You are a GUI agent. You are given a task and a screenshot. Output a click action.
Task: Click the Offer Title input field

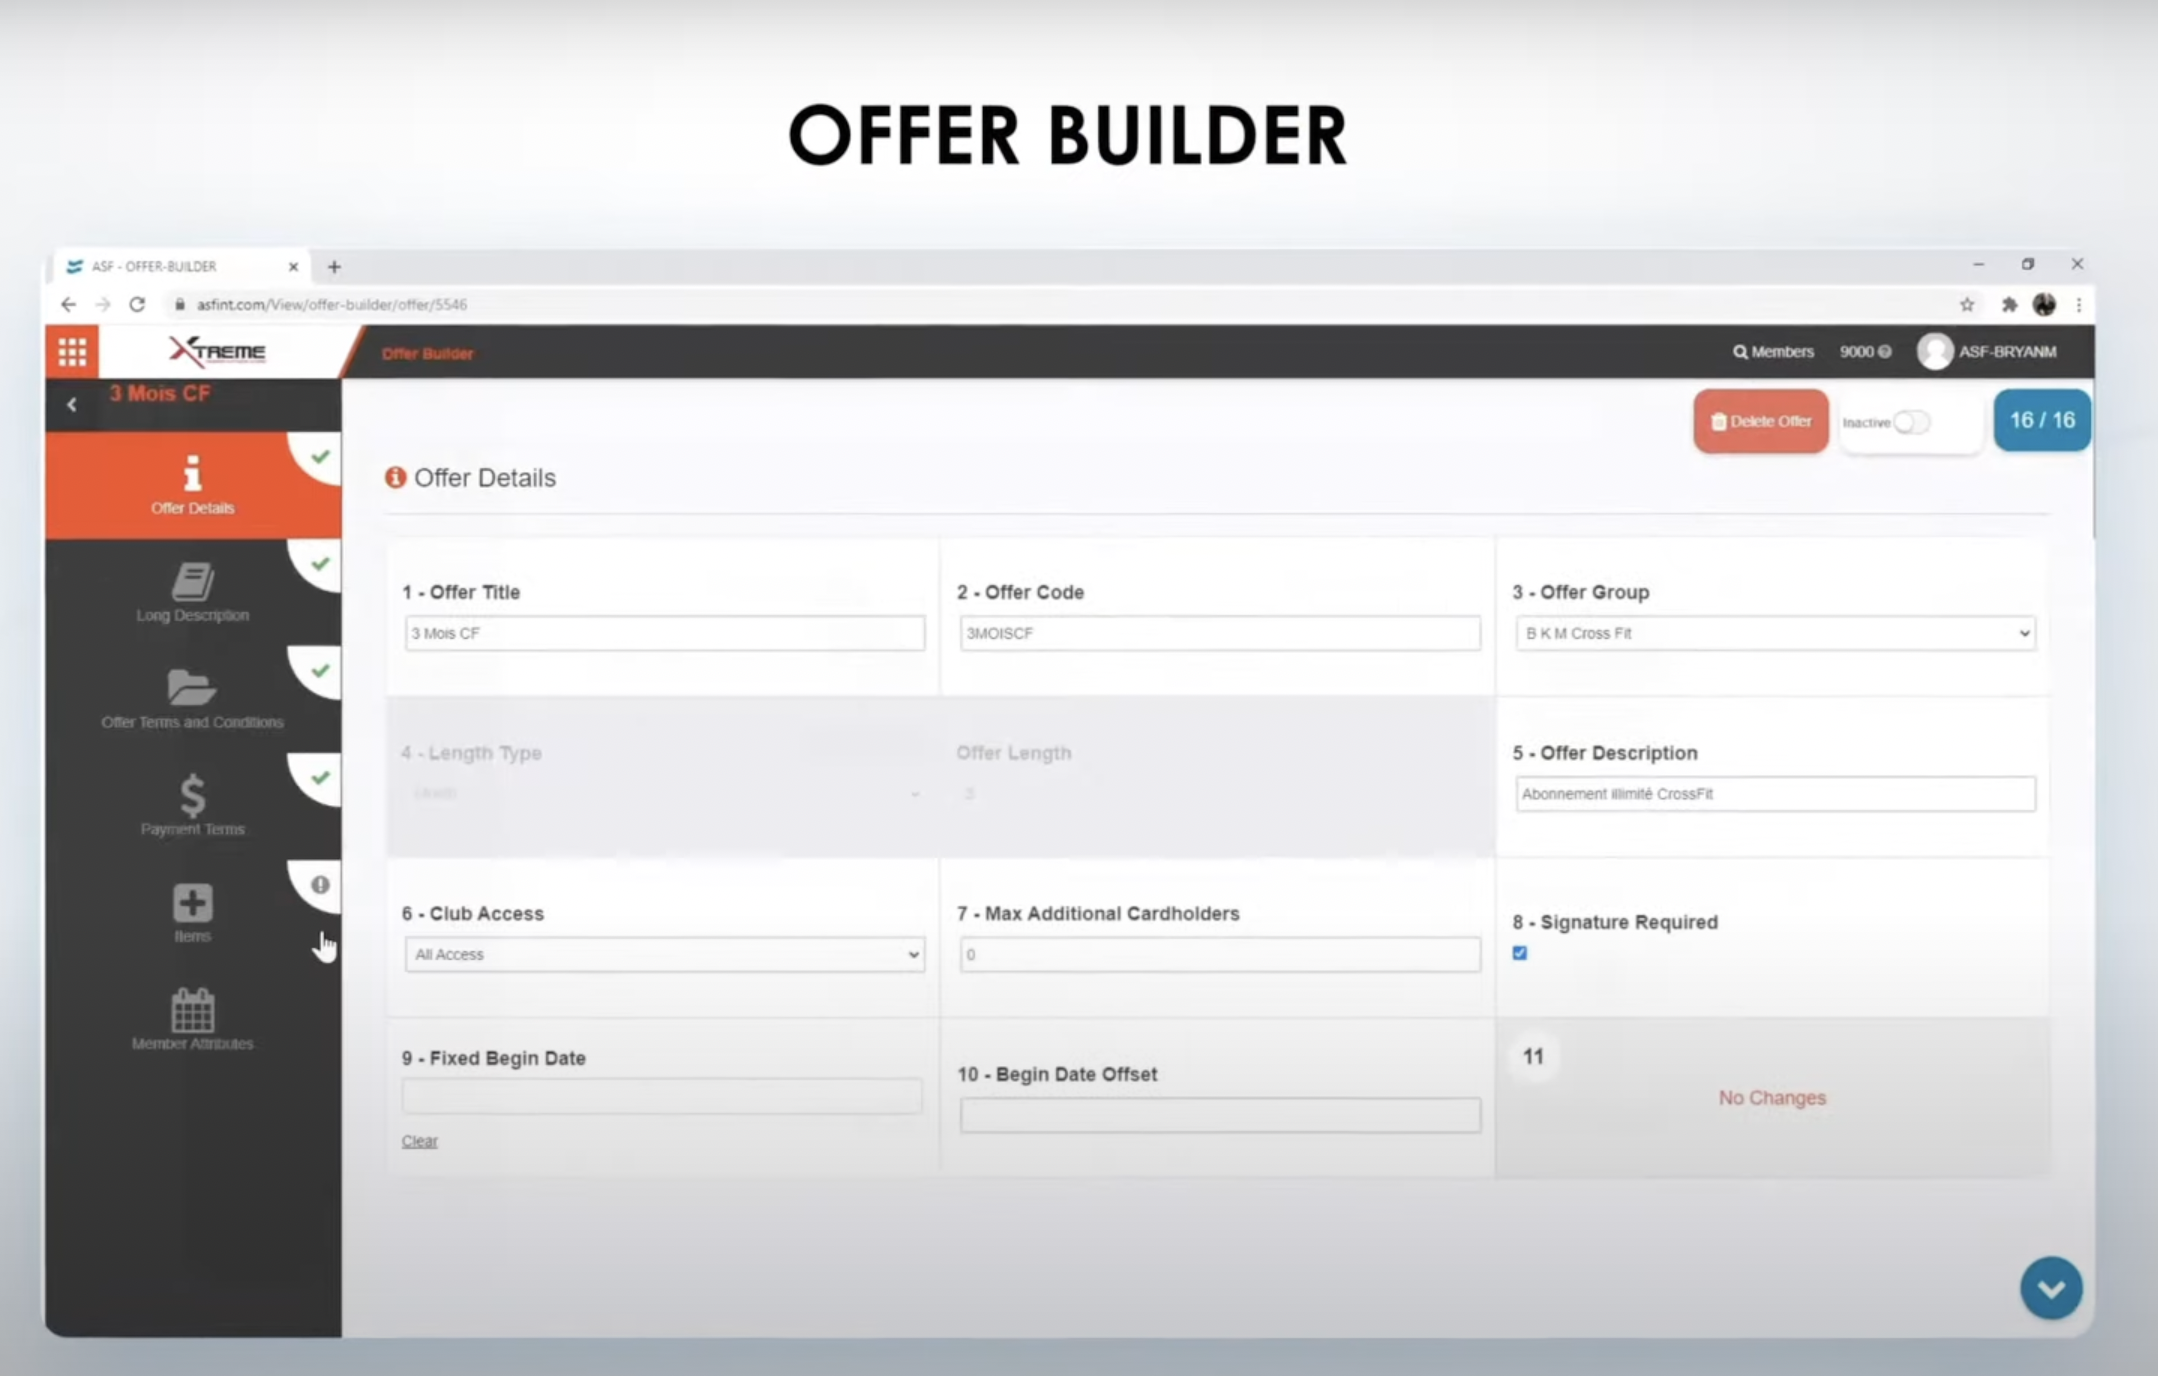[663, 632]
